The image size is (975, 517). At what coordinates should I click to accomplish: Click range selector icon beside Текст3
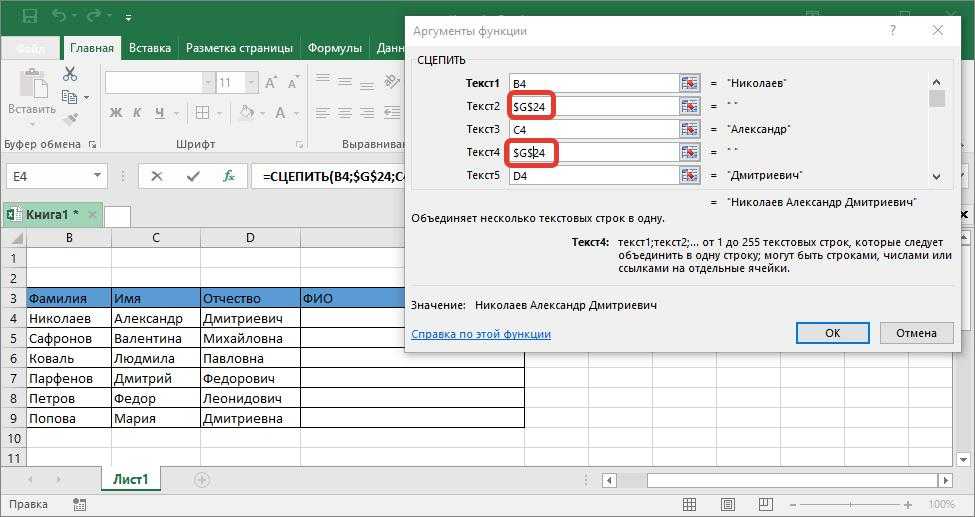click(689, 129)
